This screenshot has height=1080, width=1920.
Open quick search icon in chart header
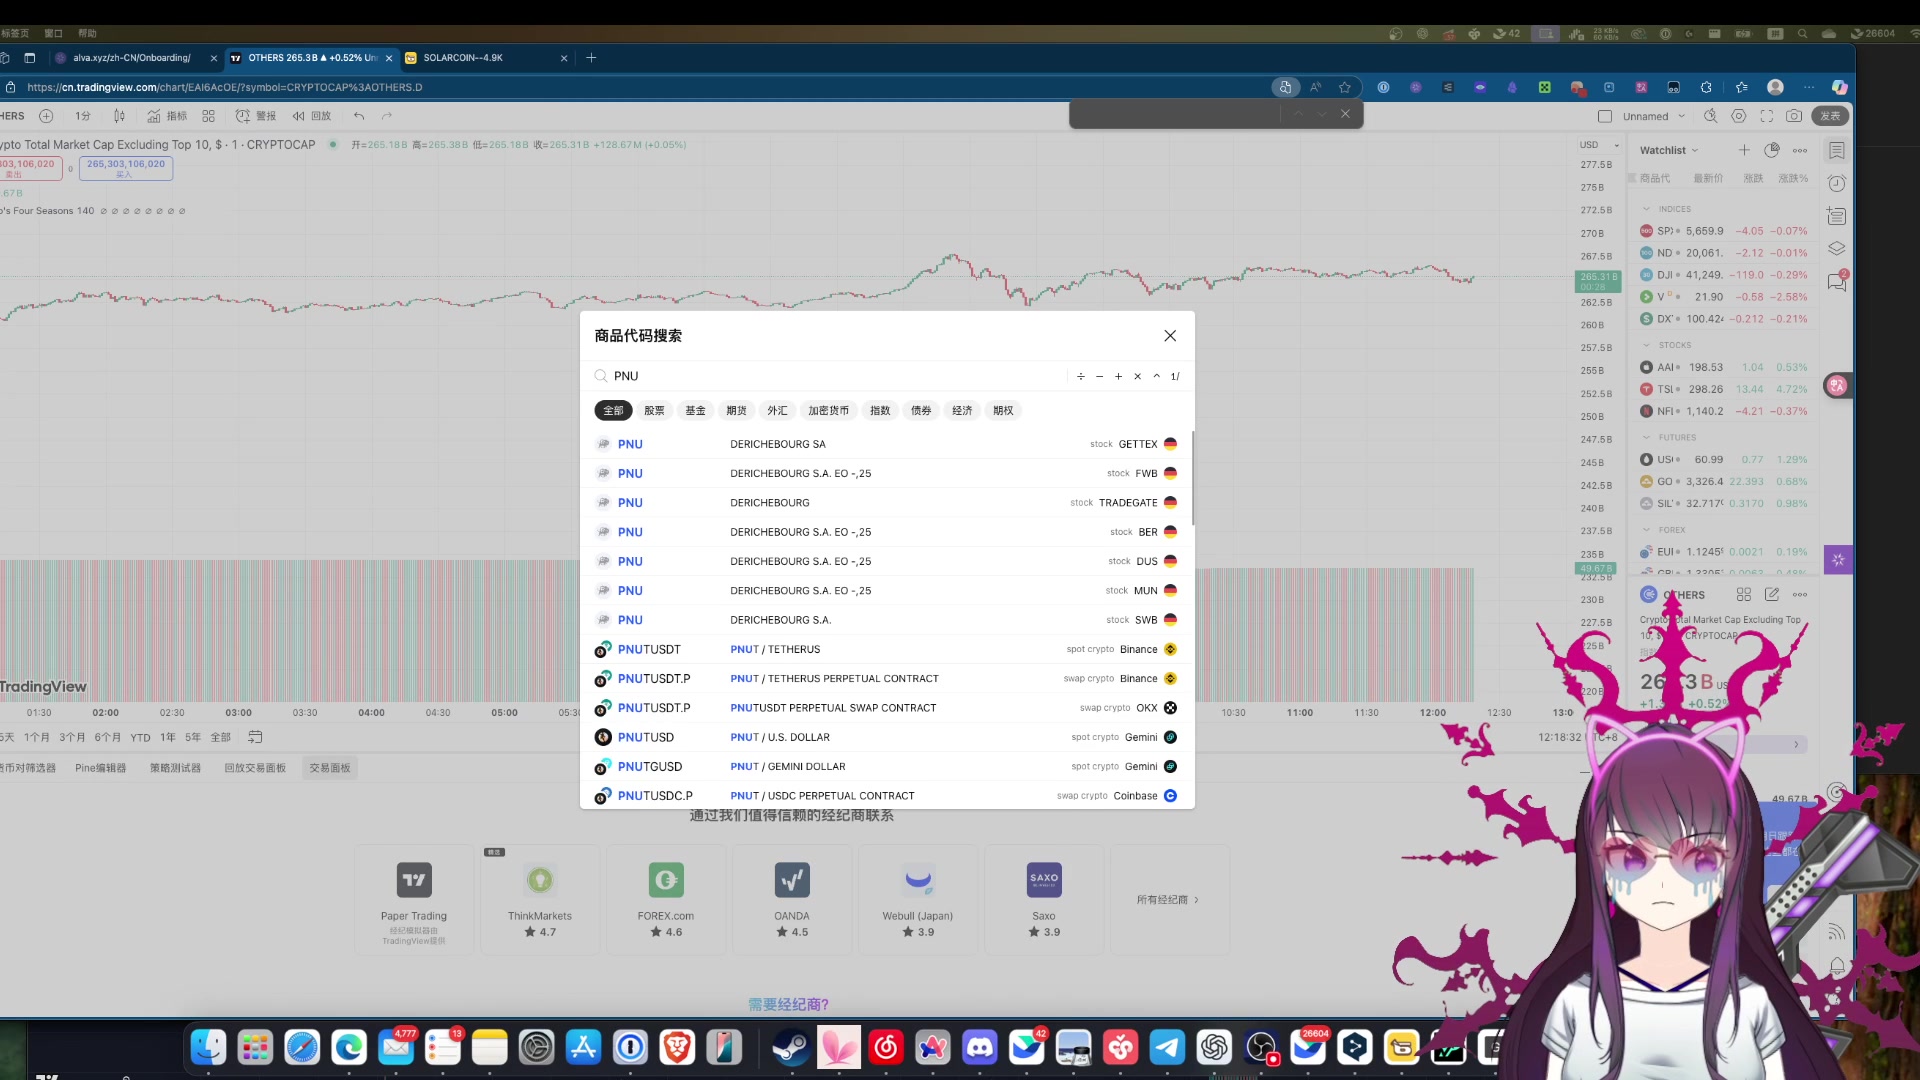[1711, 116]
